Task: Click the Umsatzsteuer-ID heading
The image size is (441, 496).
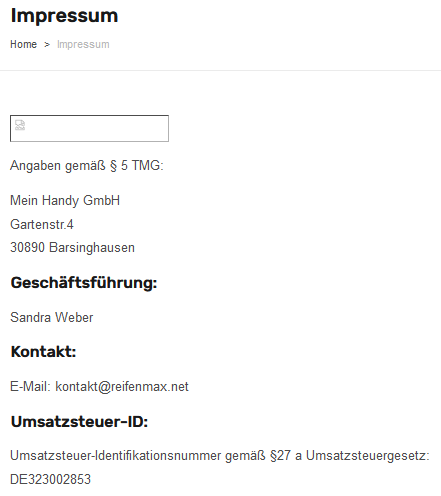Action: click(x=79, y=422)
